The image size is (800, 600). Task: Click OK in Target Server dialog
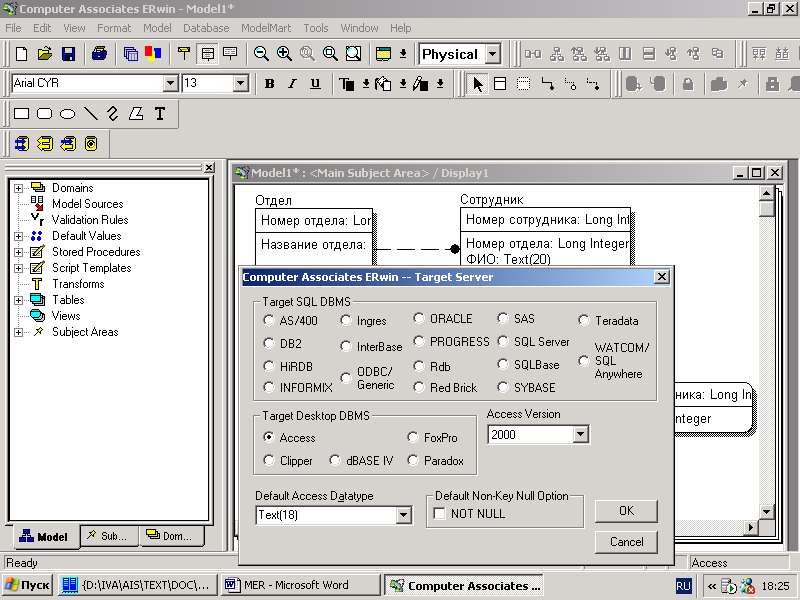(x=626, y=511)
